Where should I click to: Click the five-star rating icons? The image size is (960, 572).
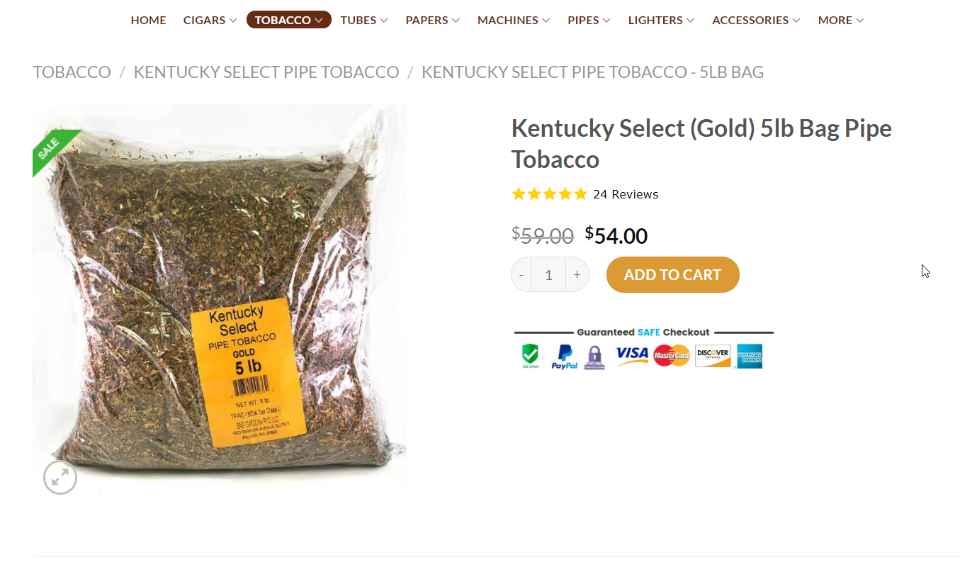click(549, 194)
